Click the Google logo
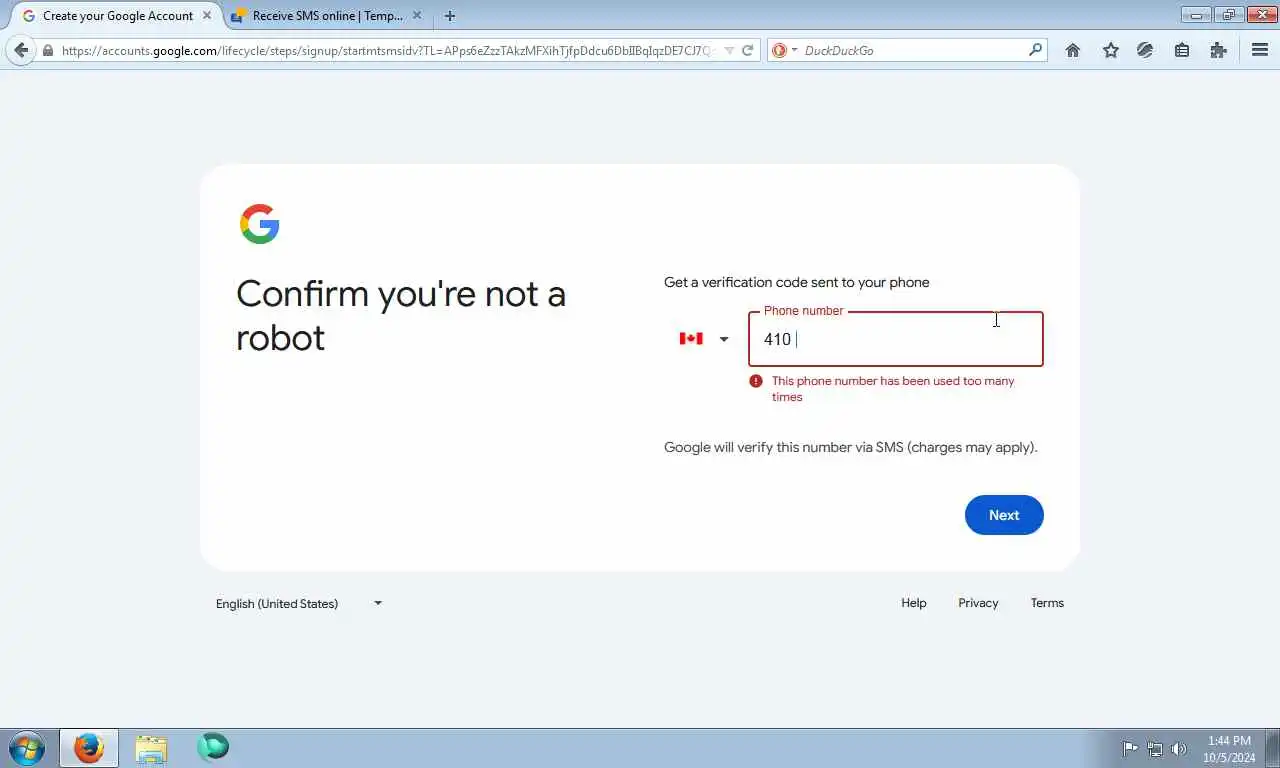Screen dimensions: 1280x768 click(x=260, y=224)
